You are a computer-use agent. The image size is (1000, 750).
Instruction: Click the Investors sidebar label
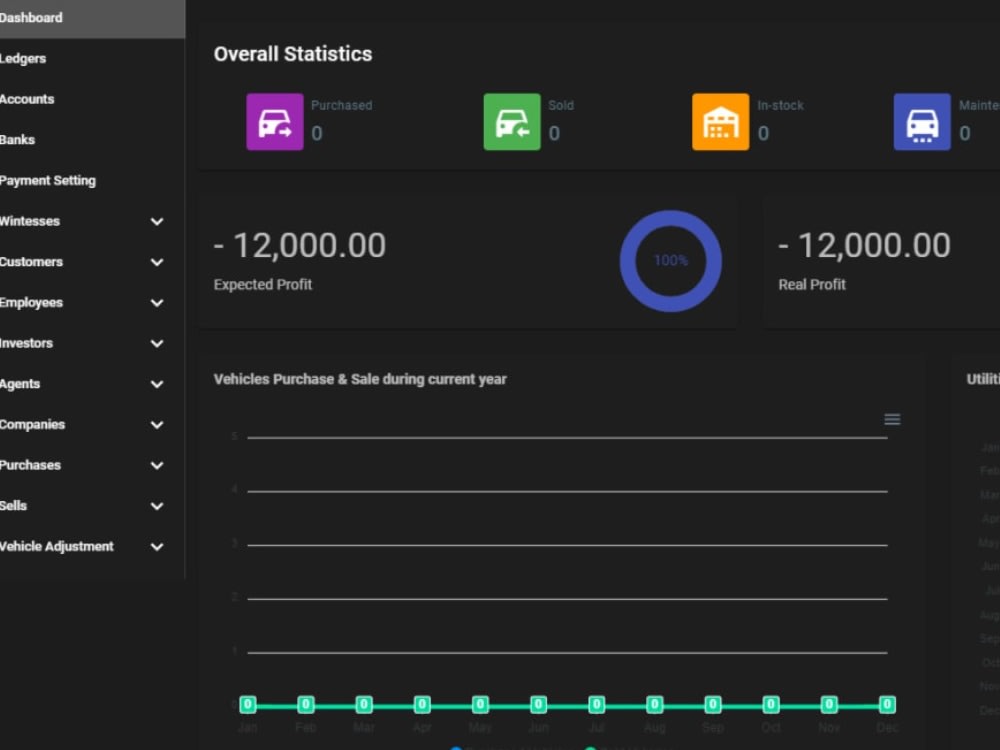[x=26, y=343]
